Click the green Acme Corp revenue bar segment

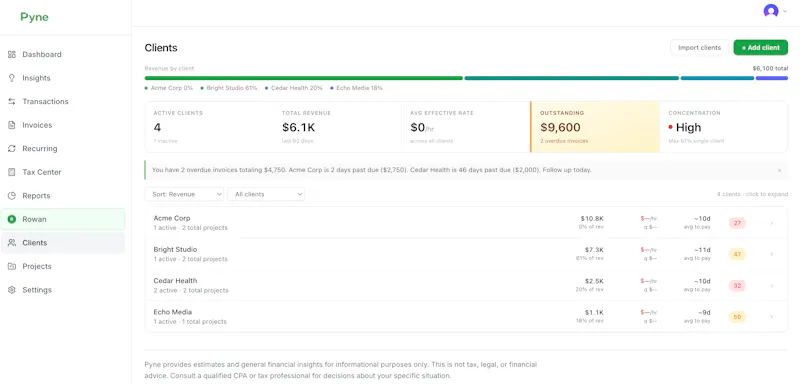pyautogui.click(x=304, y=78)
